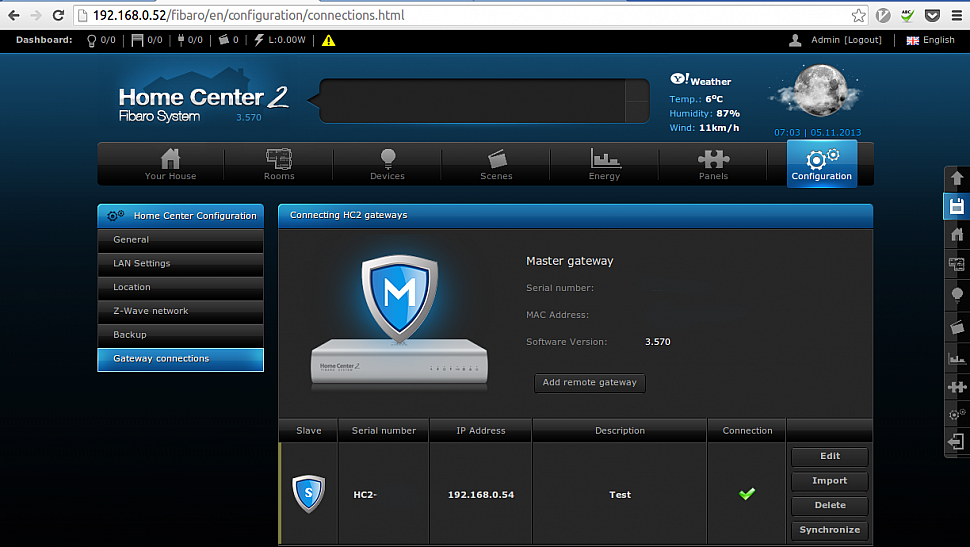Open the Your House tab
The height and width of the screenshot is (547, 970).
click(x=170, y=164)
